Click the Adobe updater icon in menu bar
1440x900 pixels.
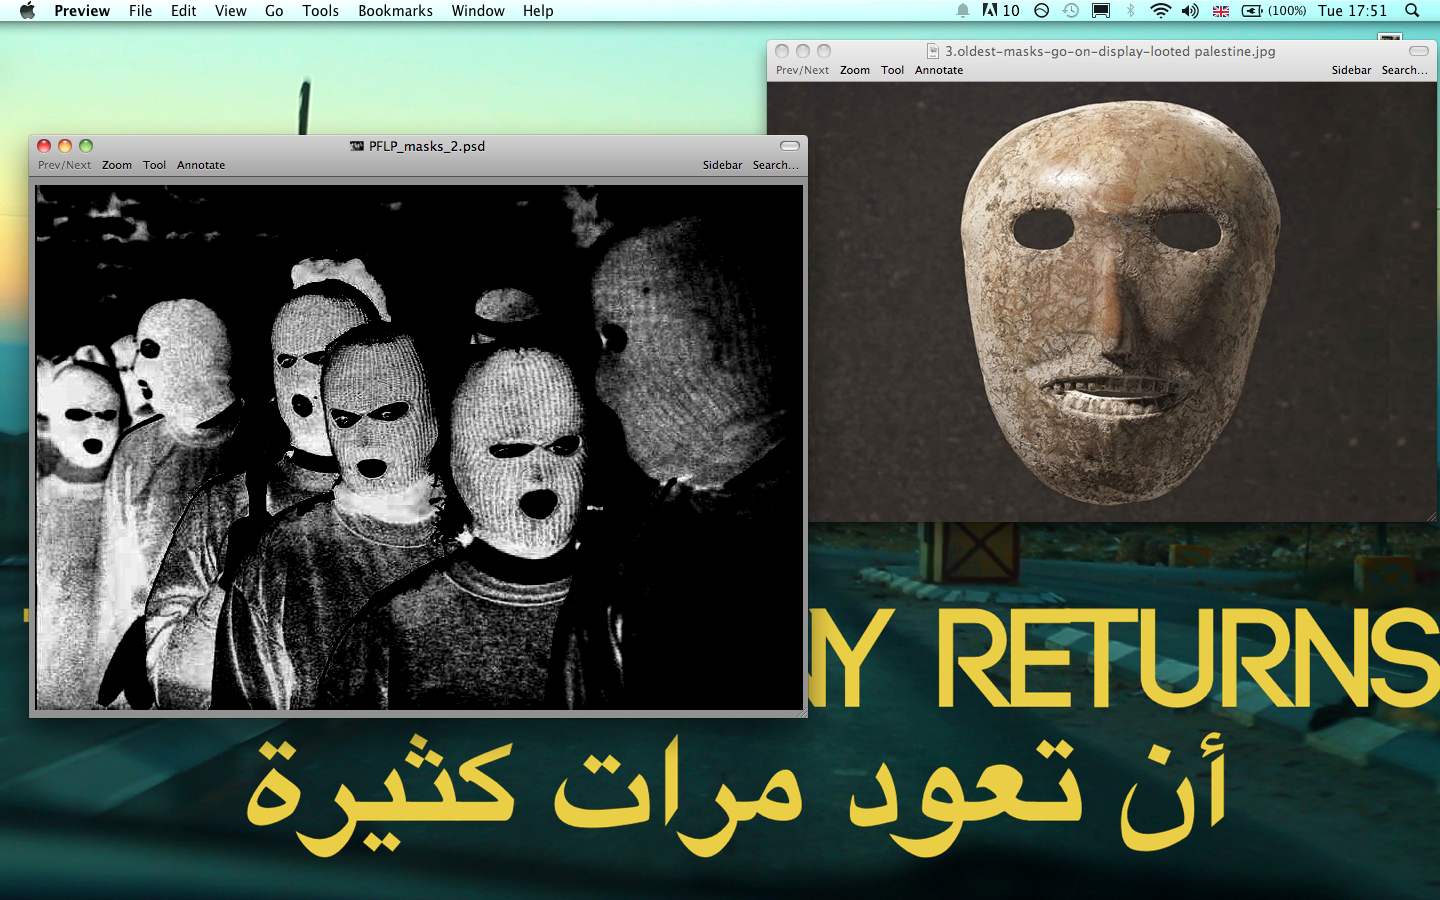click(x=1000, y=11)
